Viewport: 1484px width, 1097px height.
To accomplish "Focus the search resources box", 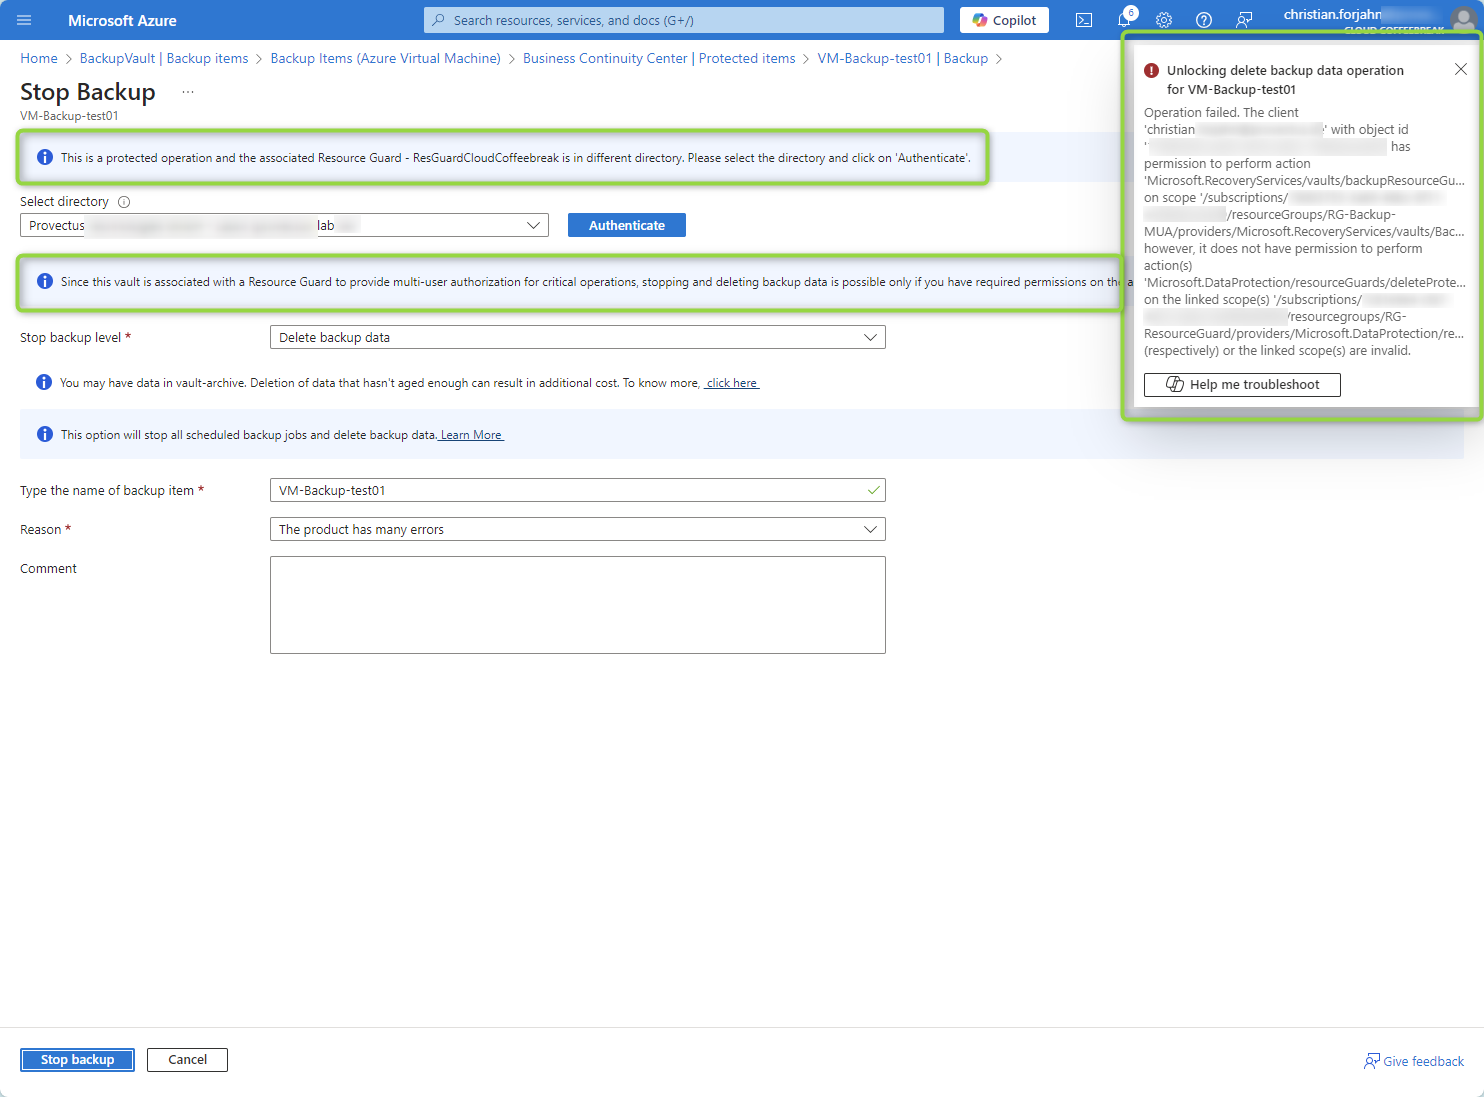I will (x=684, y=20).
